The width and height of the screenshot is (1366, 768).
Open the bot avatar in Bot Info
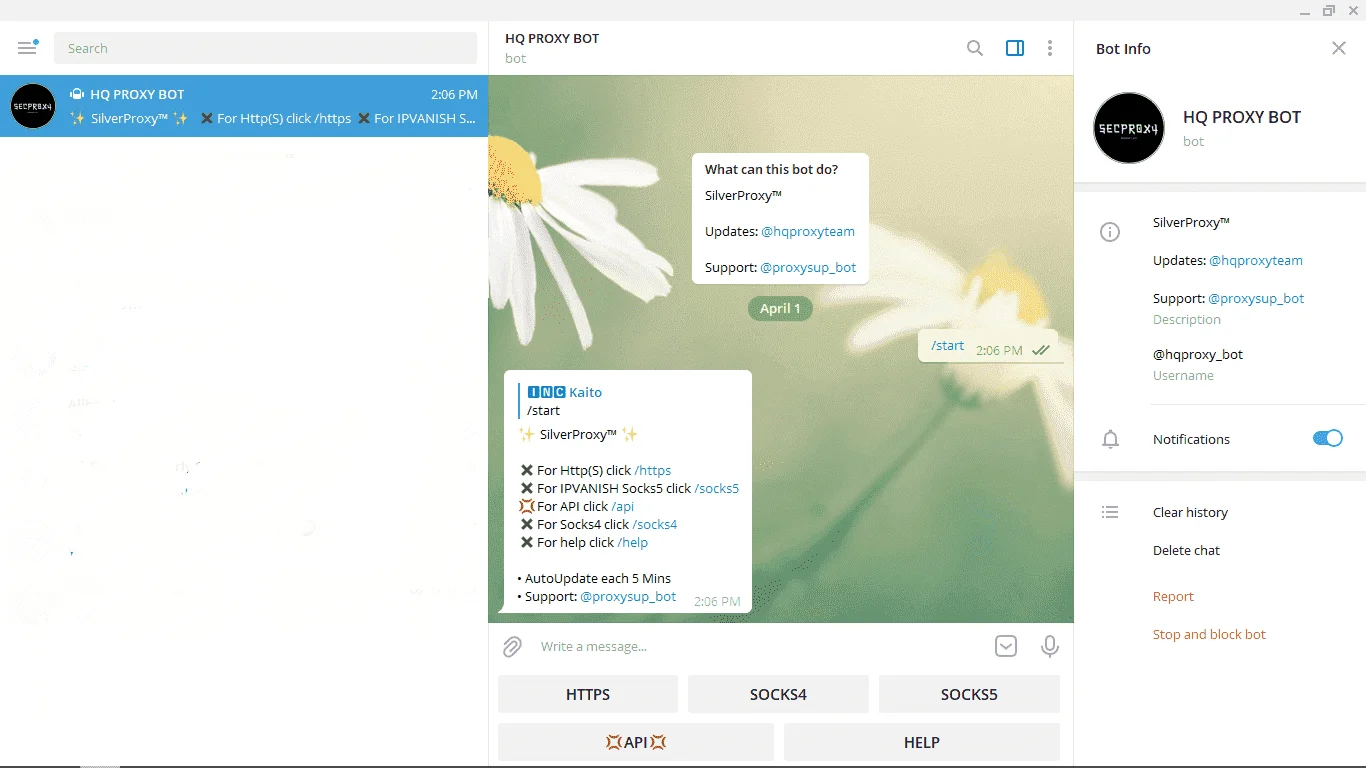coord(1129,128)
